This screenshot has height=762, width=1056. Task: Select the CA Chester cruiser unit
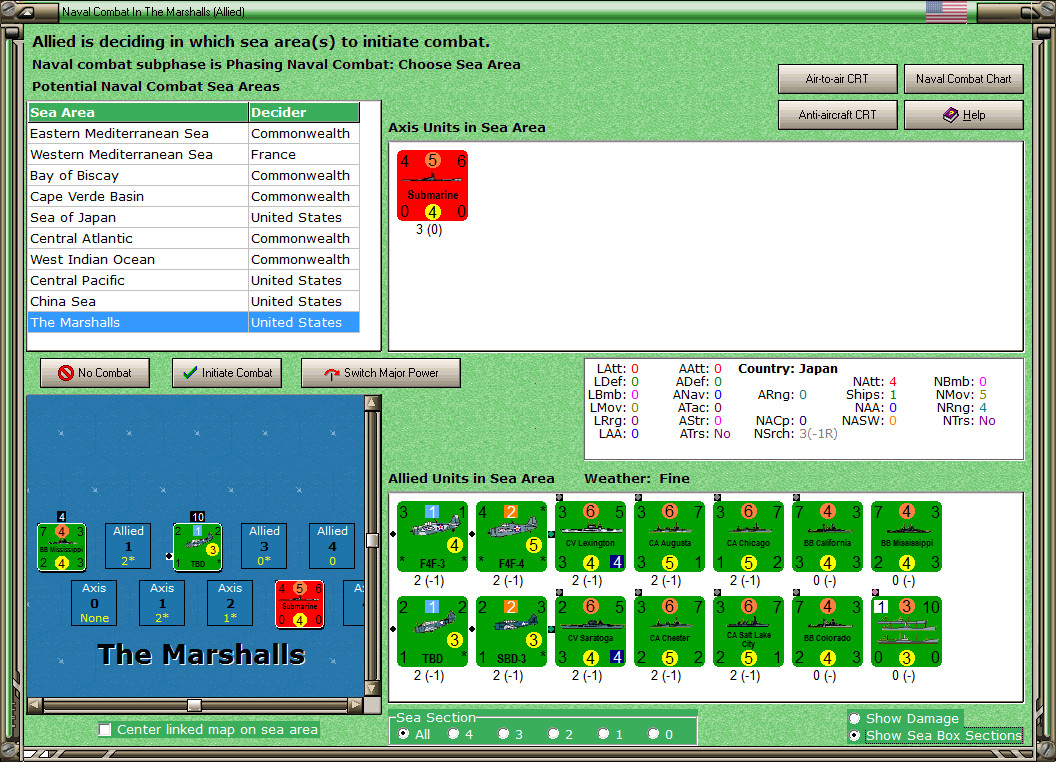pos(669,631)
